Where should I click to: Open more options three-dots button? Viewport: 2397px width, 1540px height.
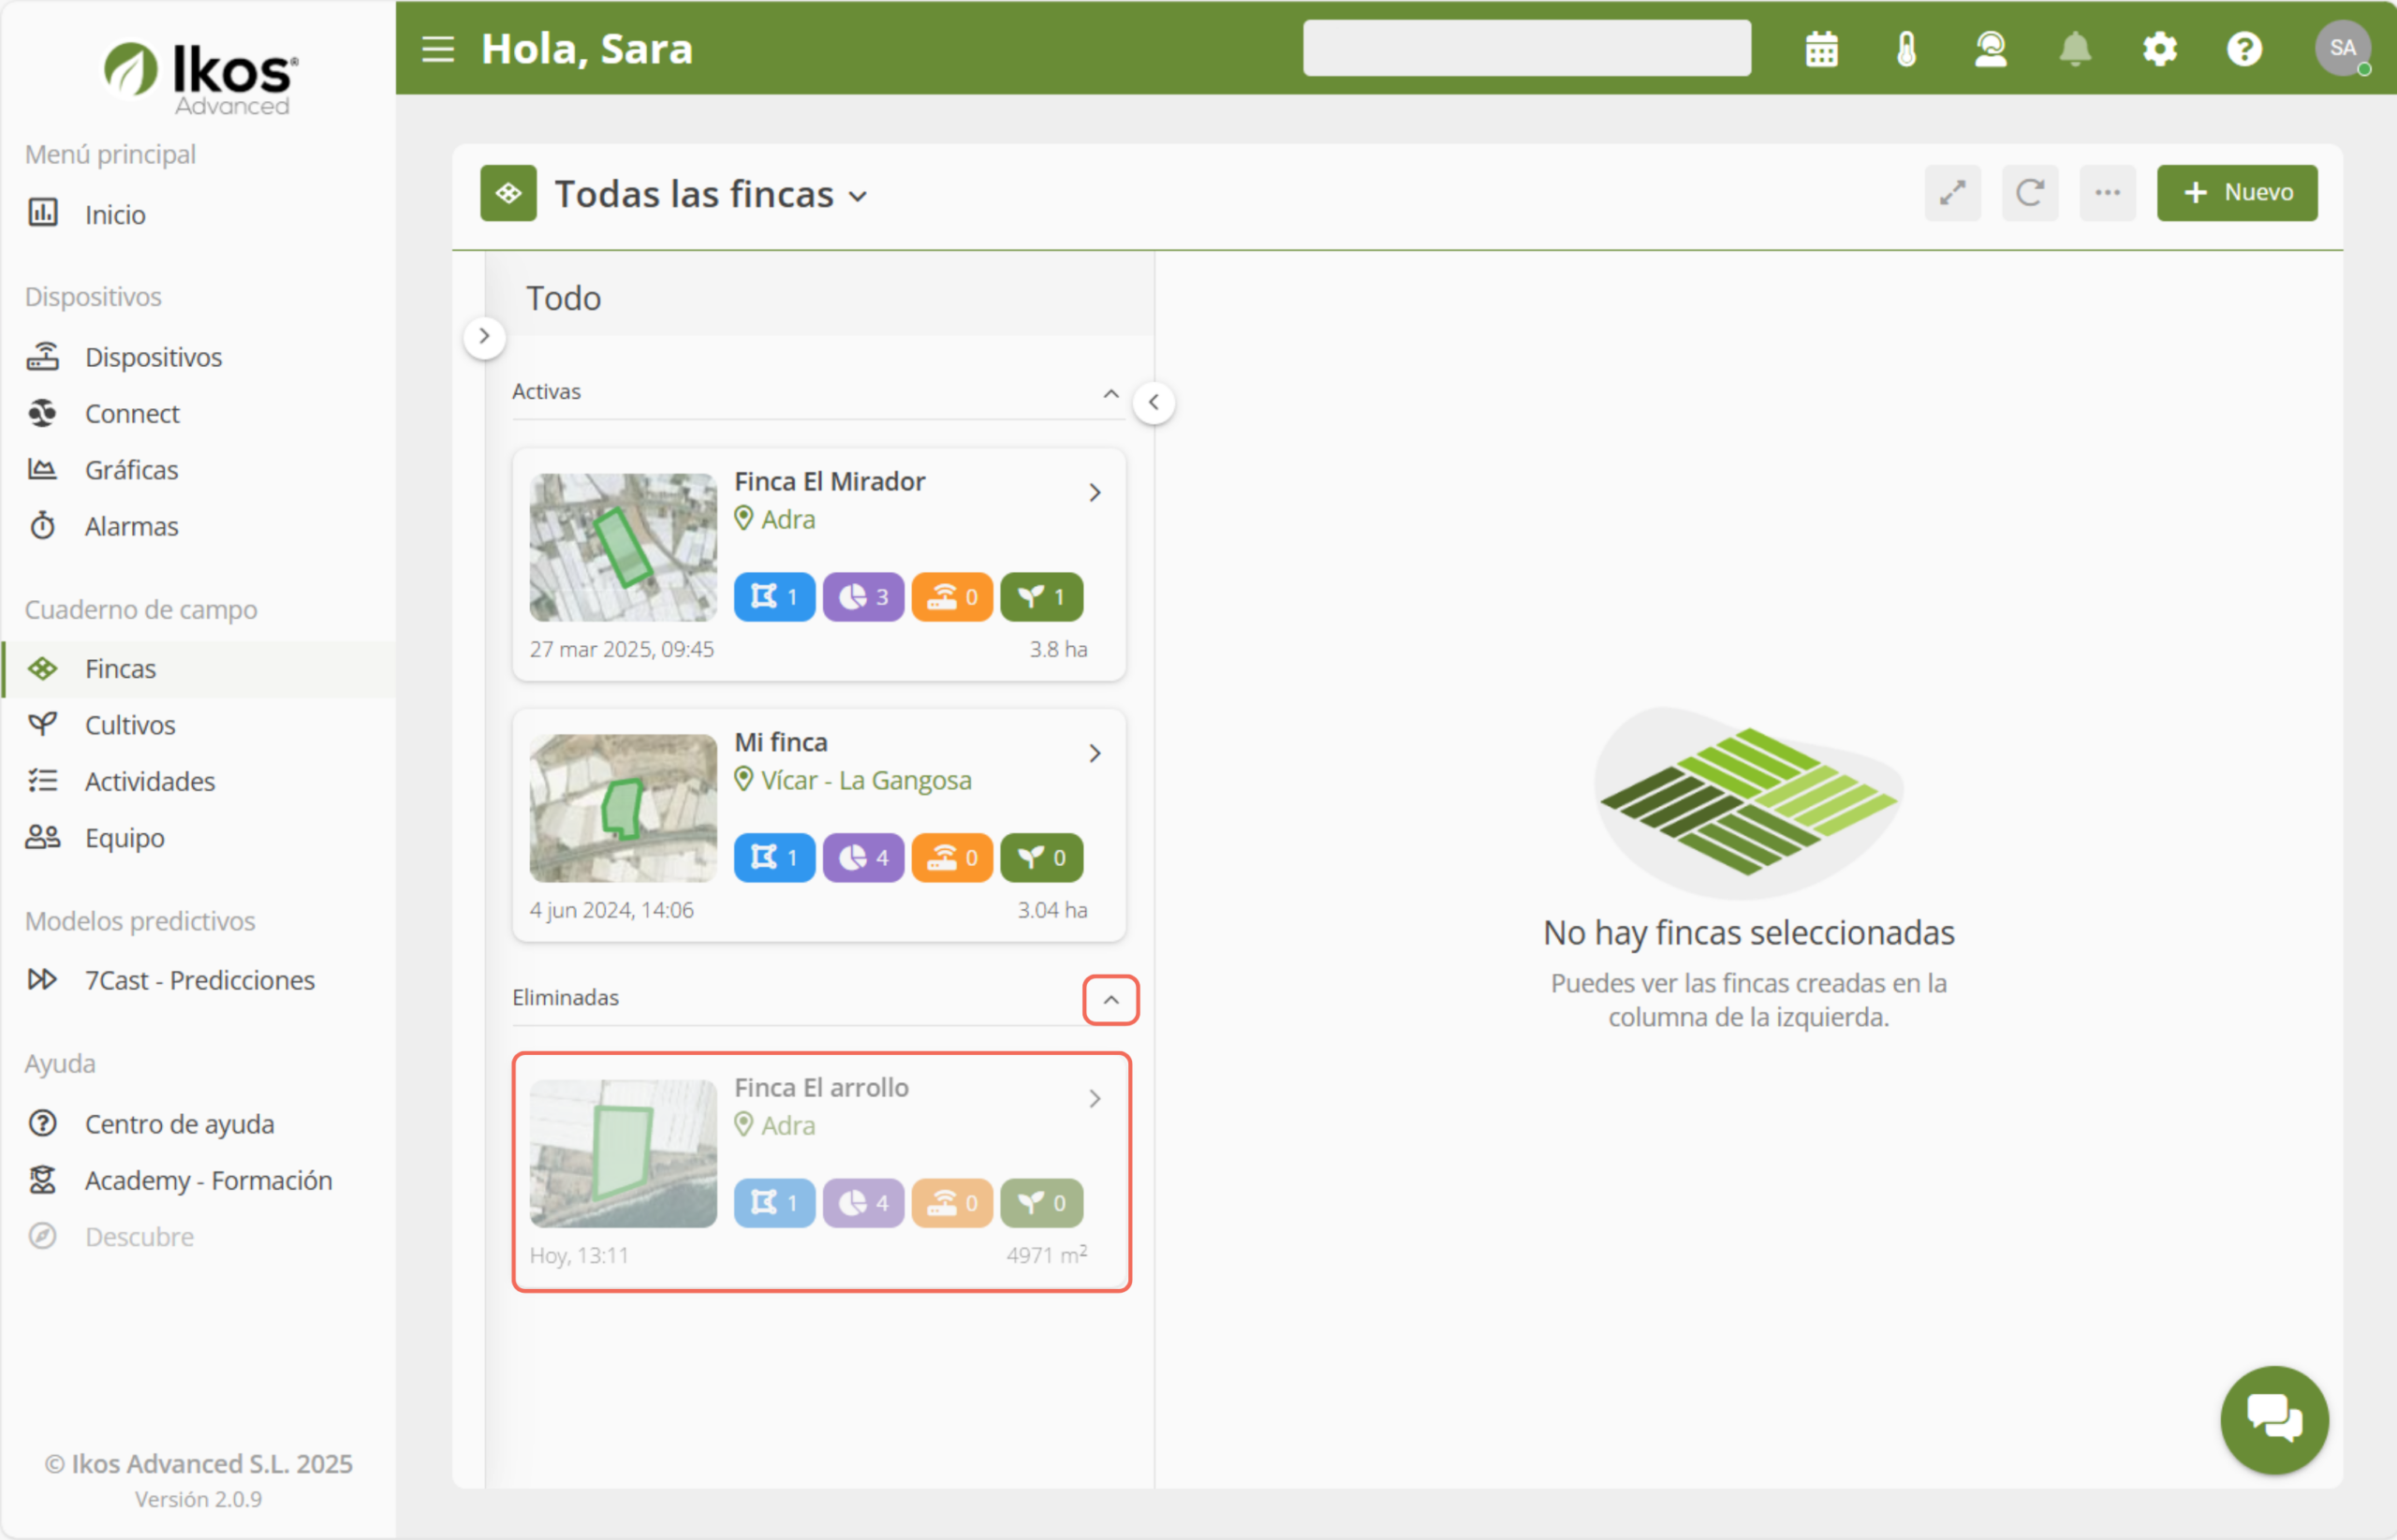2107,193
